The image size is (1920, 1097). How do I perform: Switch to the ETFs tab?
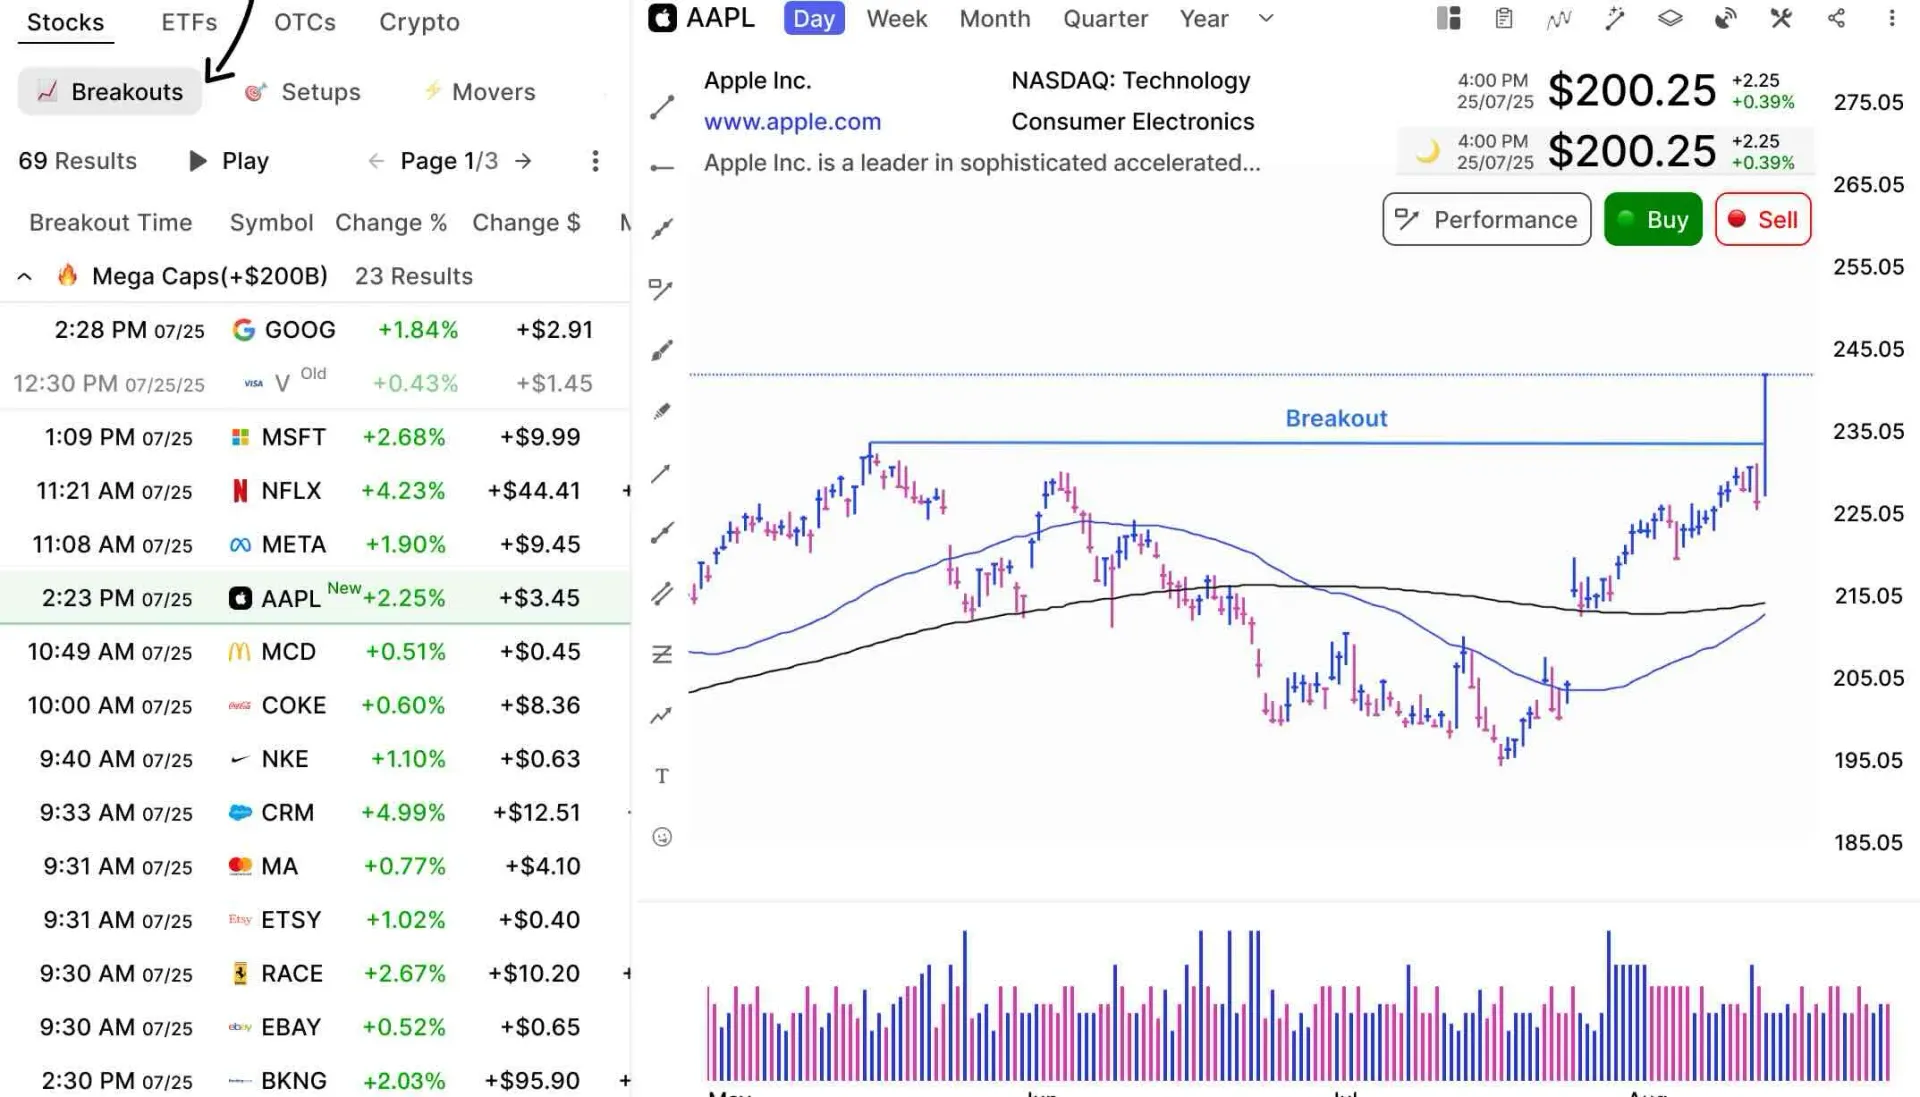click(189, 22)
